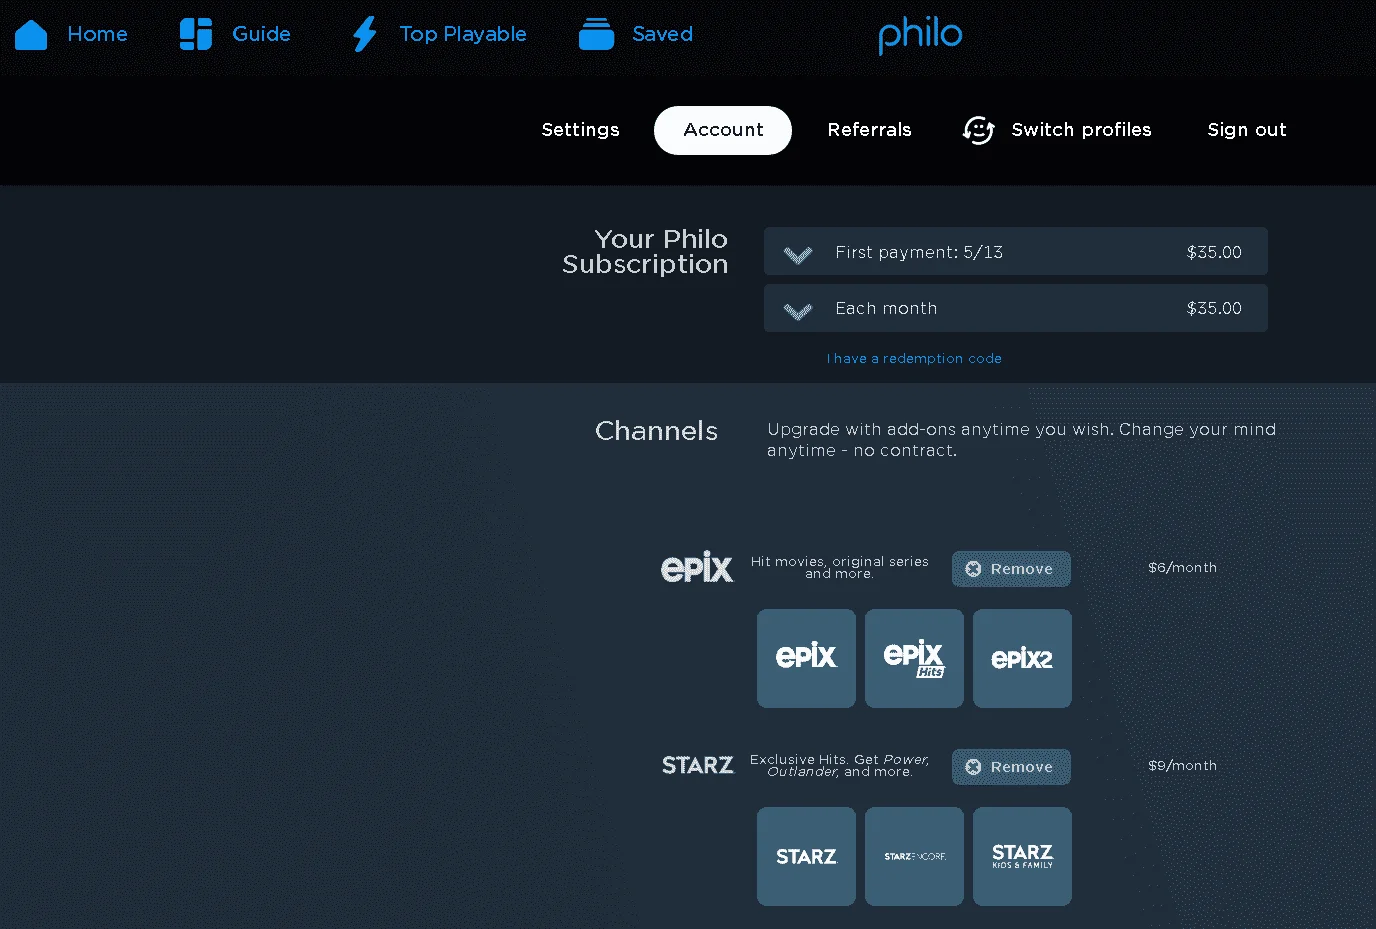The height and width of the screenshot is (929, 1376).
Task: Remove the Epix add-on
Action: tap(1011, 569)
